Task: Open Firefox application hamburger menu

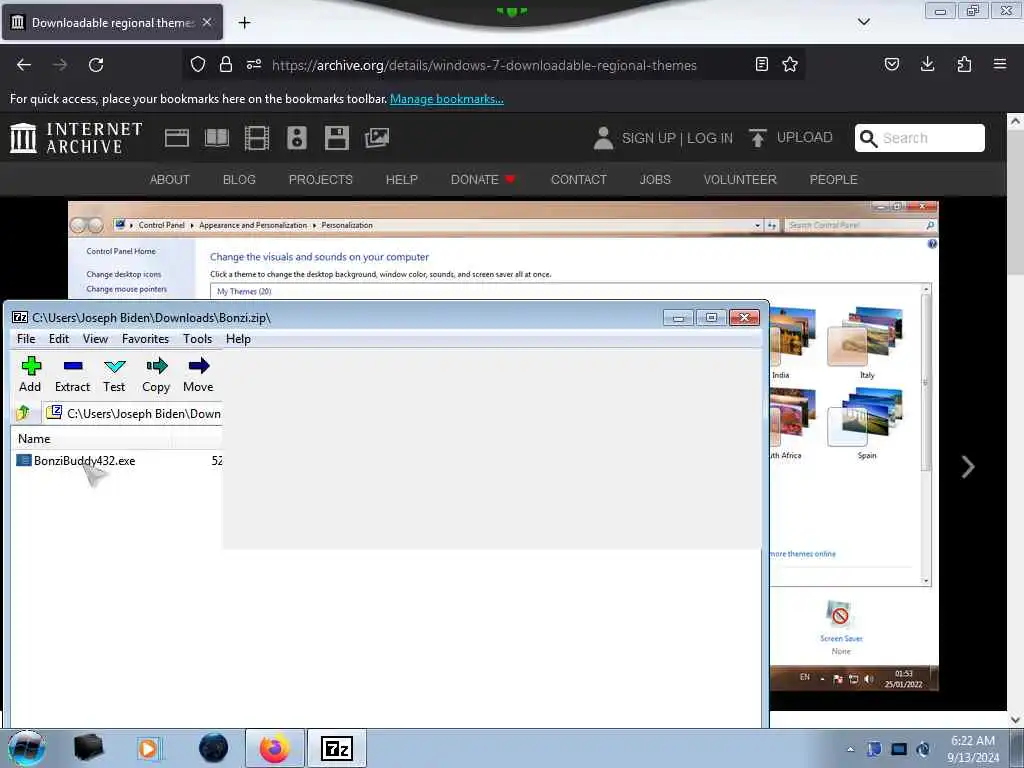Action: click(1000, 65)
